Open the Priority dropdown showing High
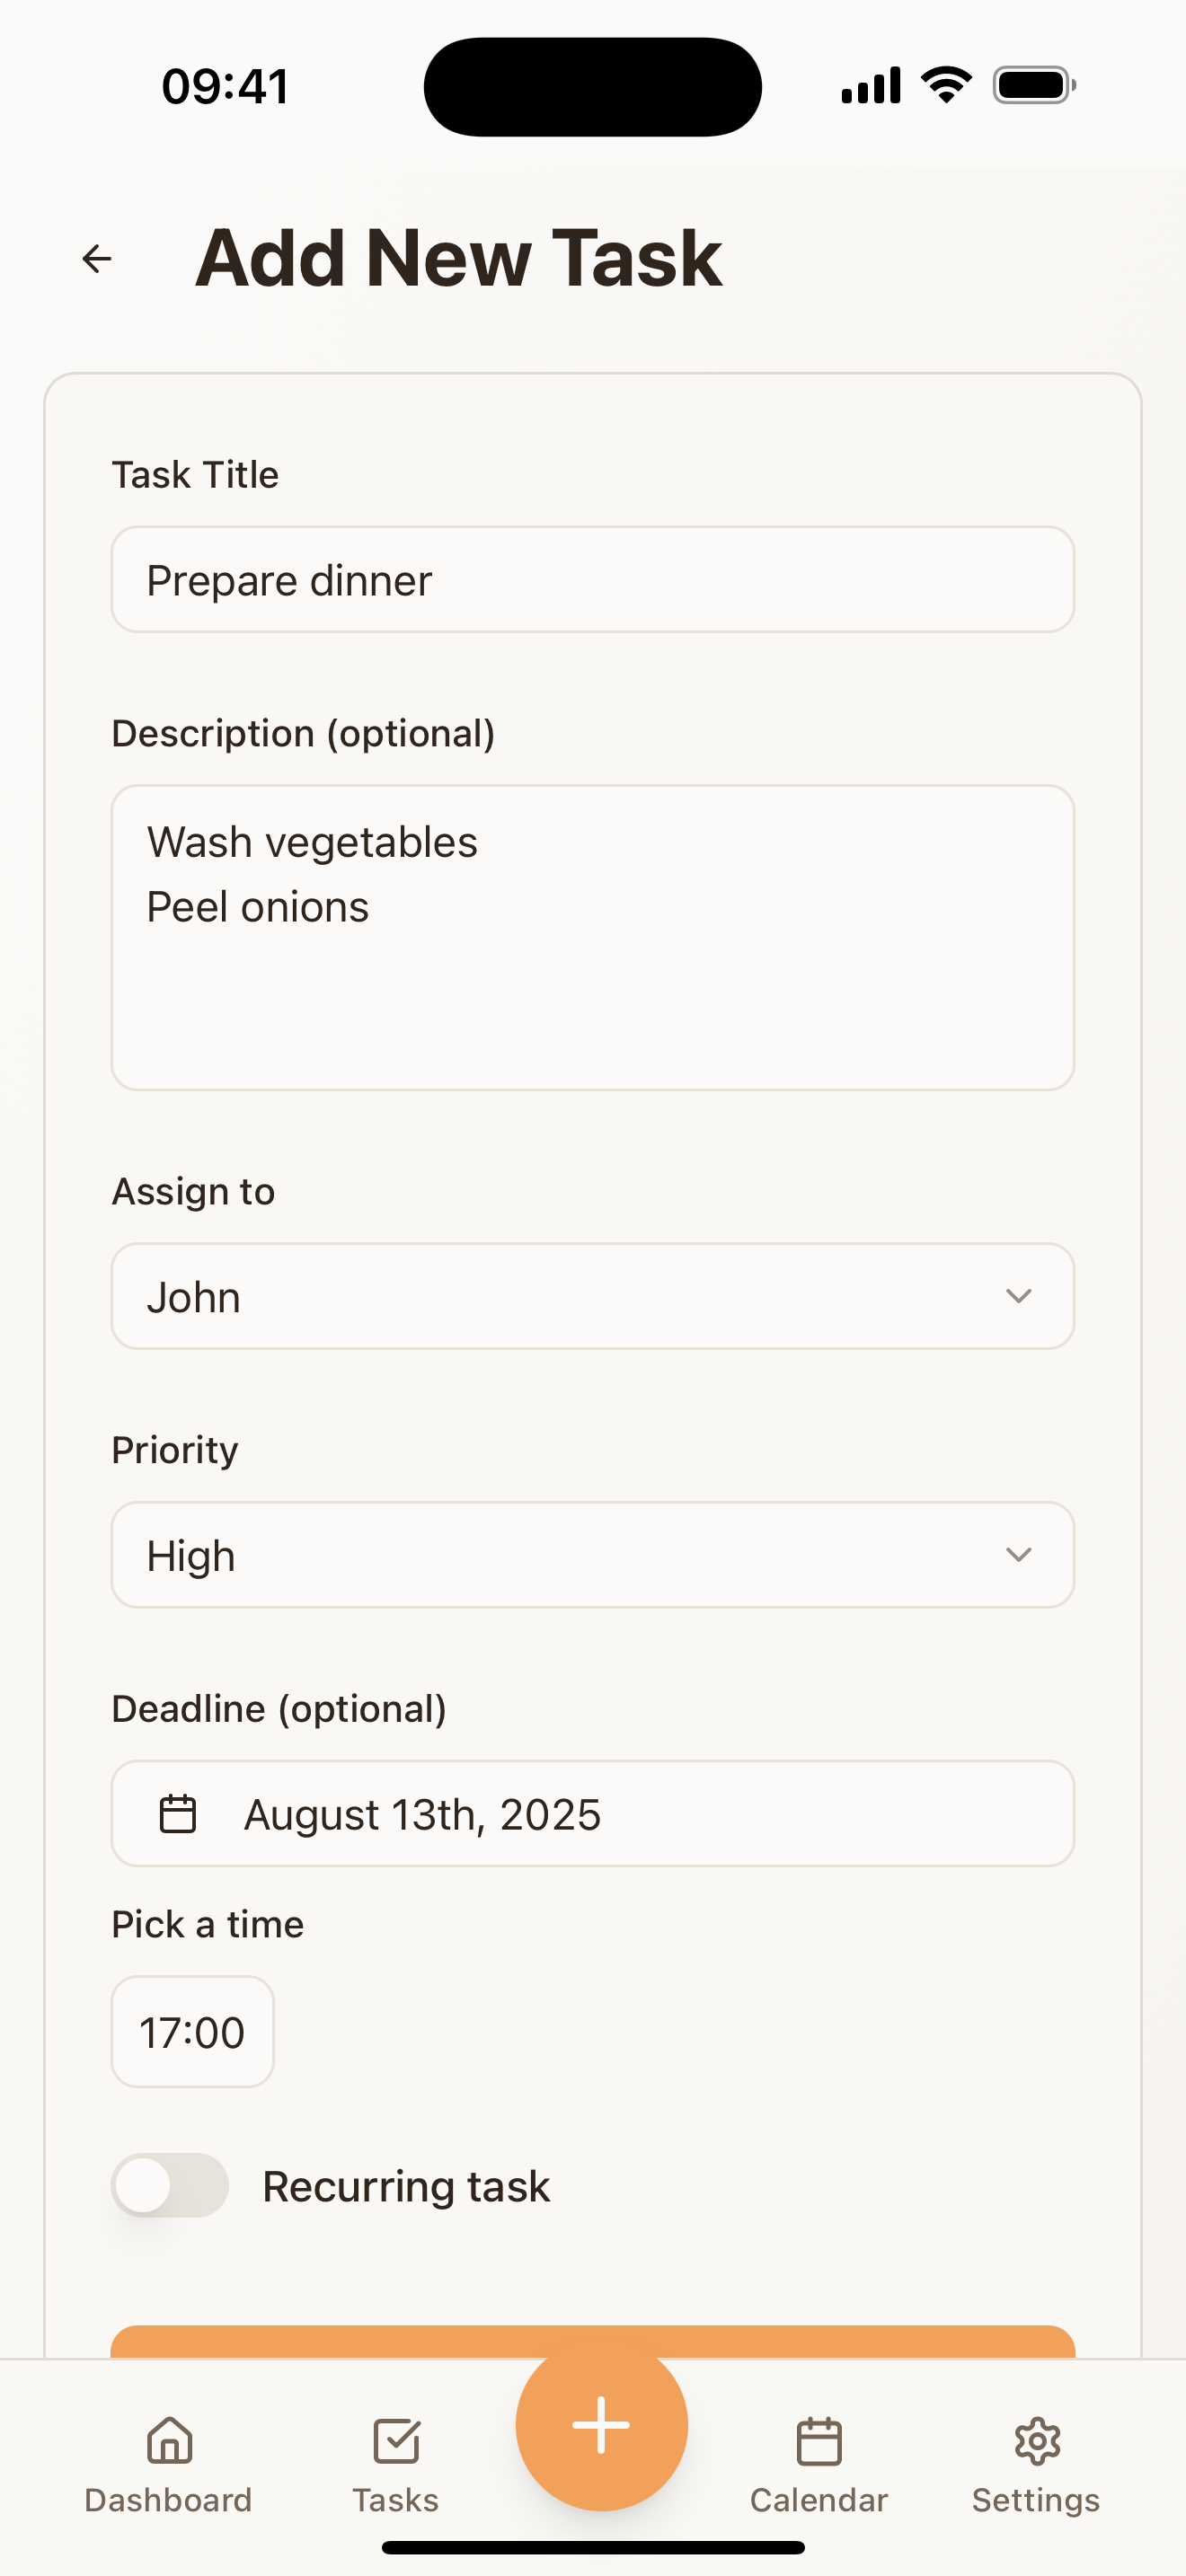Viewport: 1186px width, 2576px height. 593,1555
